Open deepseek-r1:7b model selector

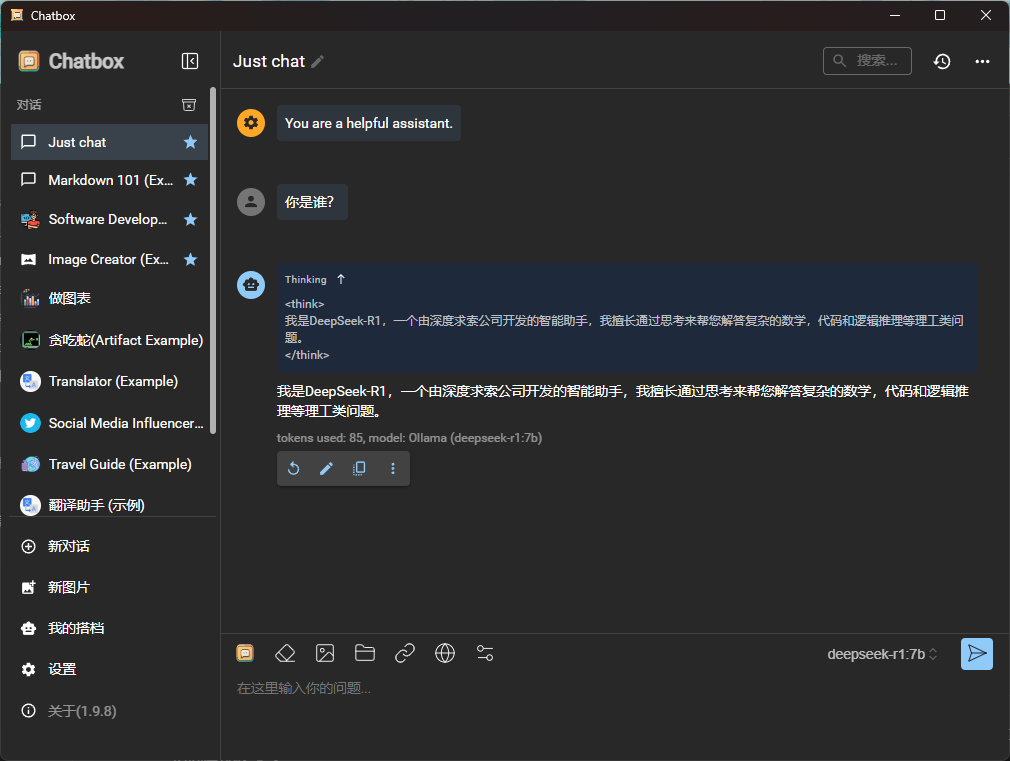pos(882,654)
